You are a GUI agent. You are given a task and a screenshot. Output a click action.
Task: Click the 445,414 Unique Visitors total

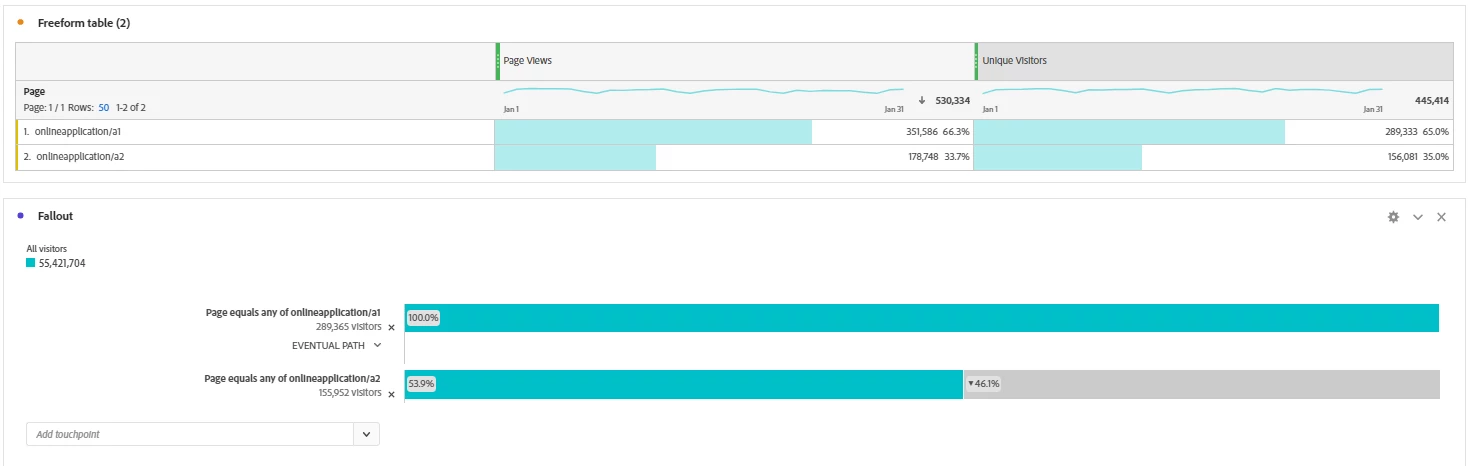(x=1432, y=100)
